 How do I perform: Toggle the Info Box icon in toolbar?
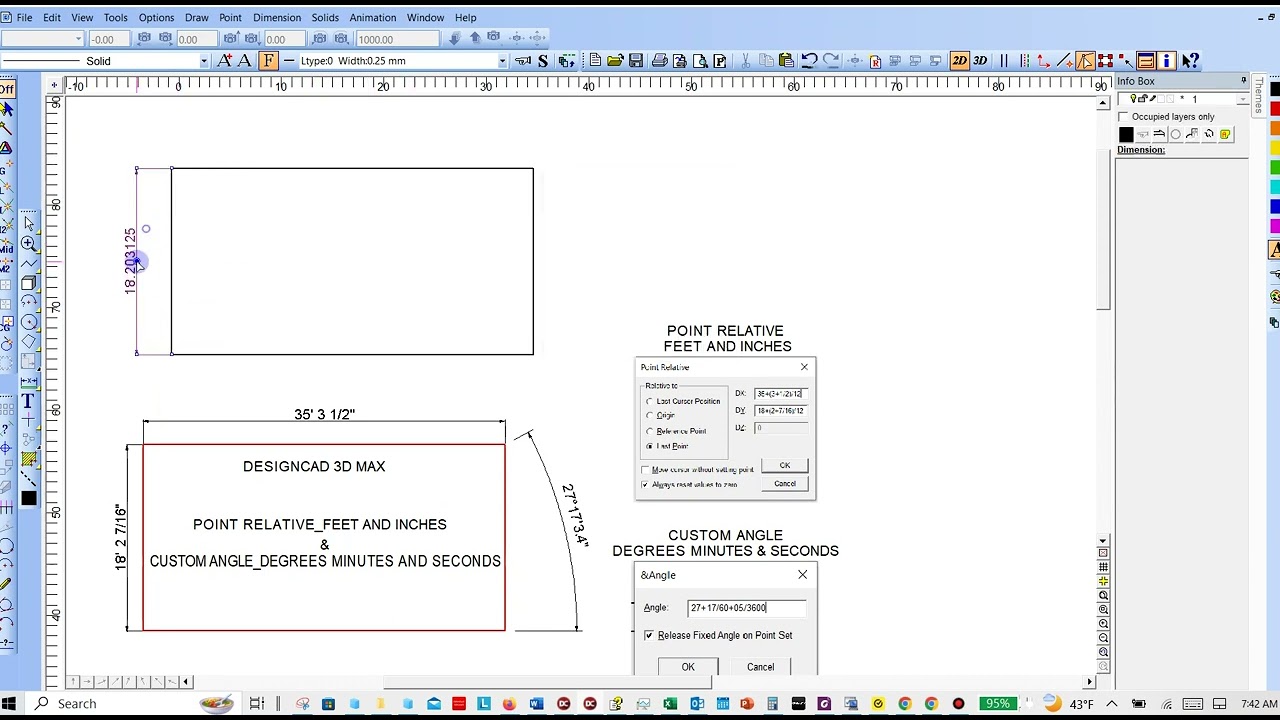pyautogui.click(x=1166, y=61)
